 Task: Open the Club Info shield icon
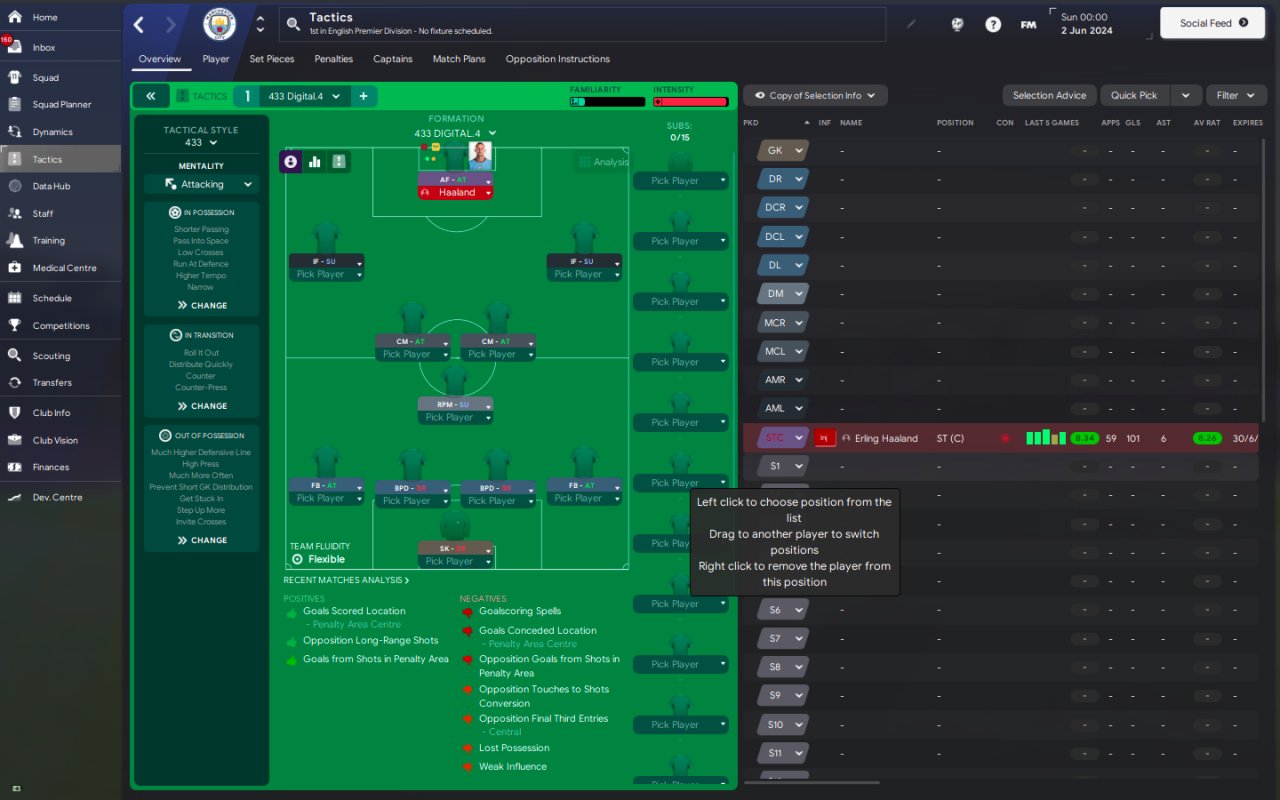[15, 412]
